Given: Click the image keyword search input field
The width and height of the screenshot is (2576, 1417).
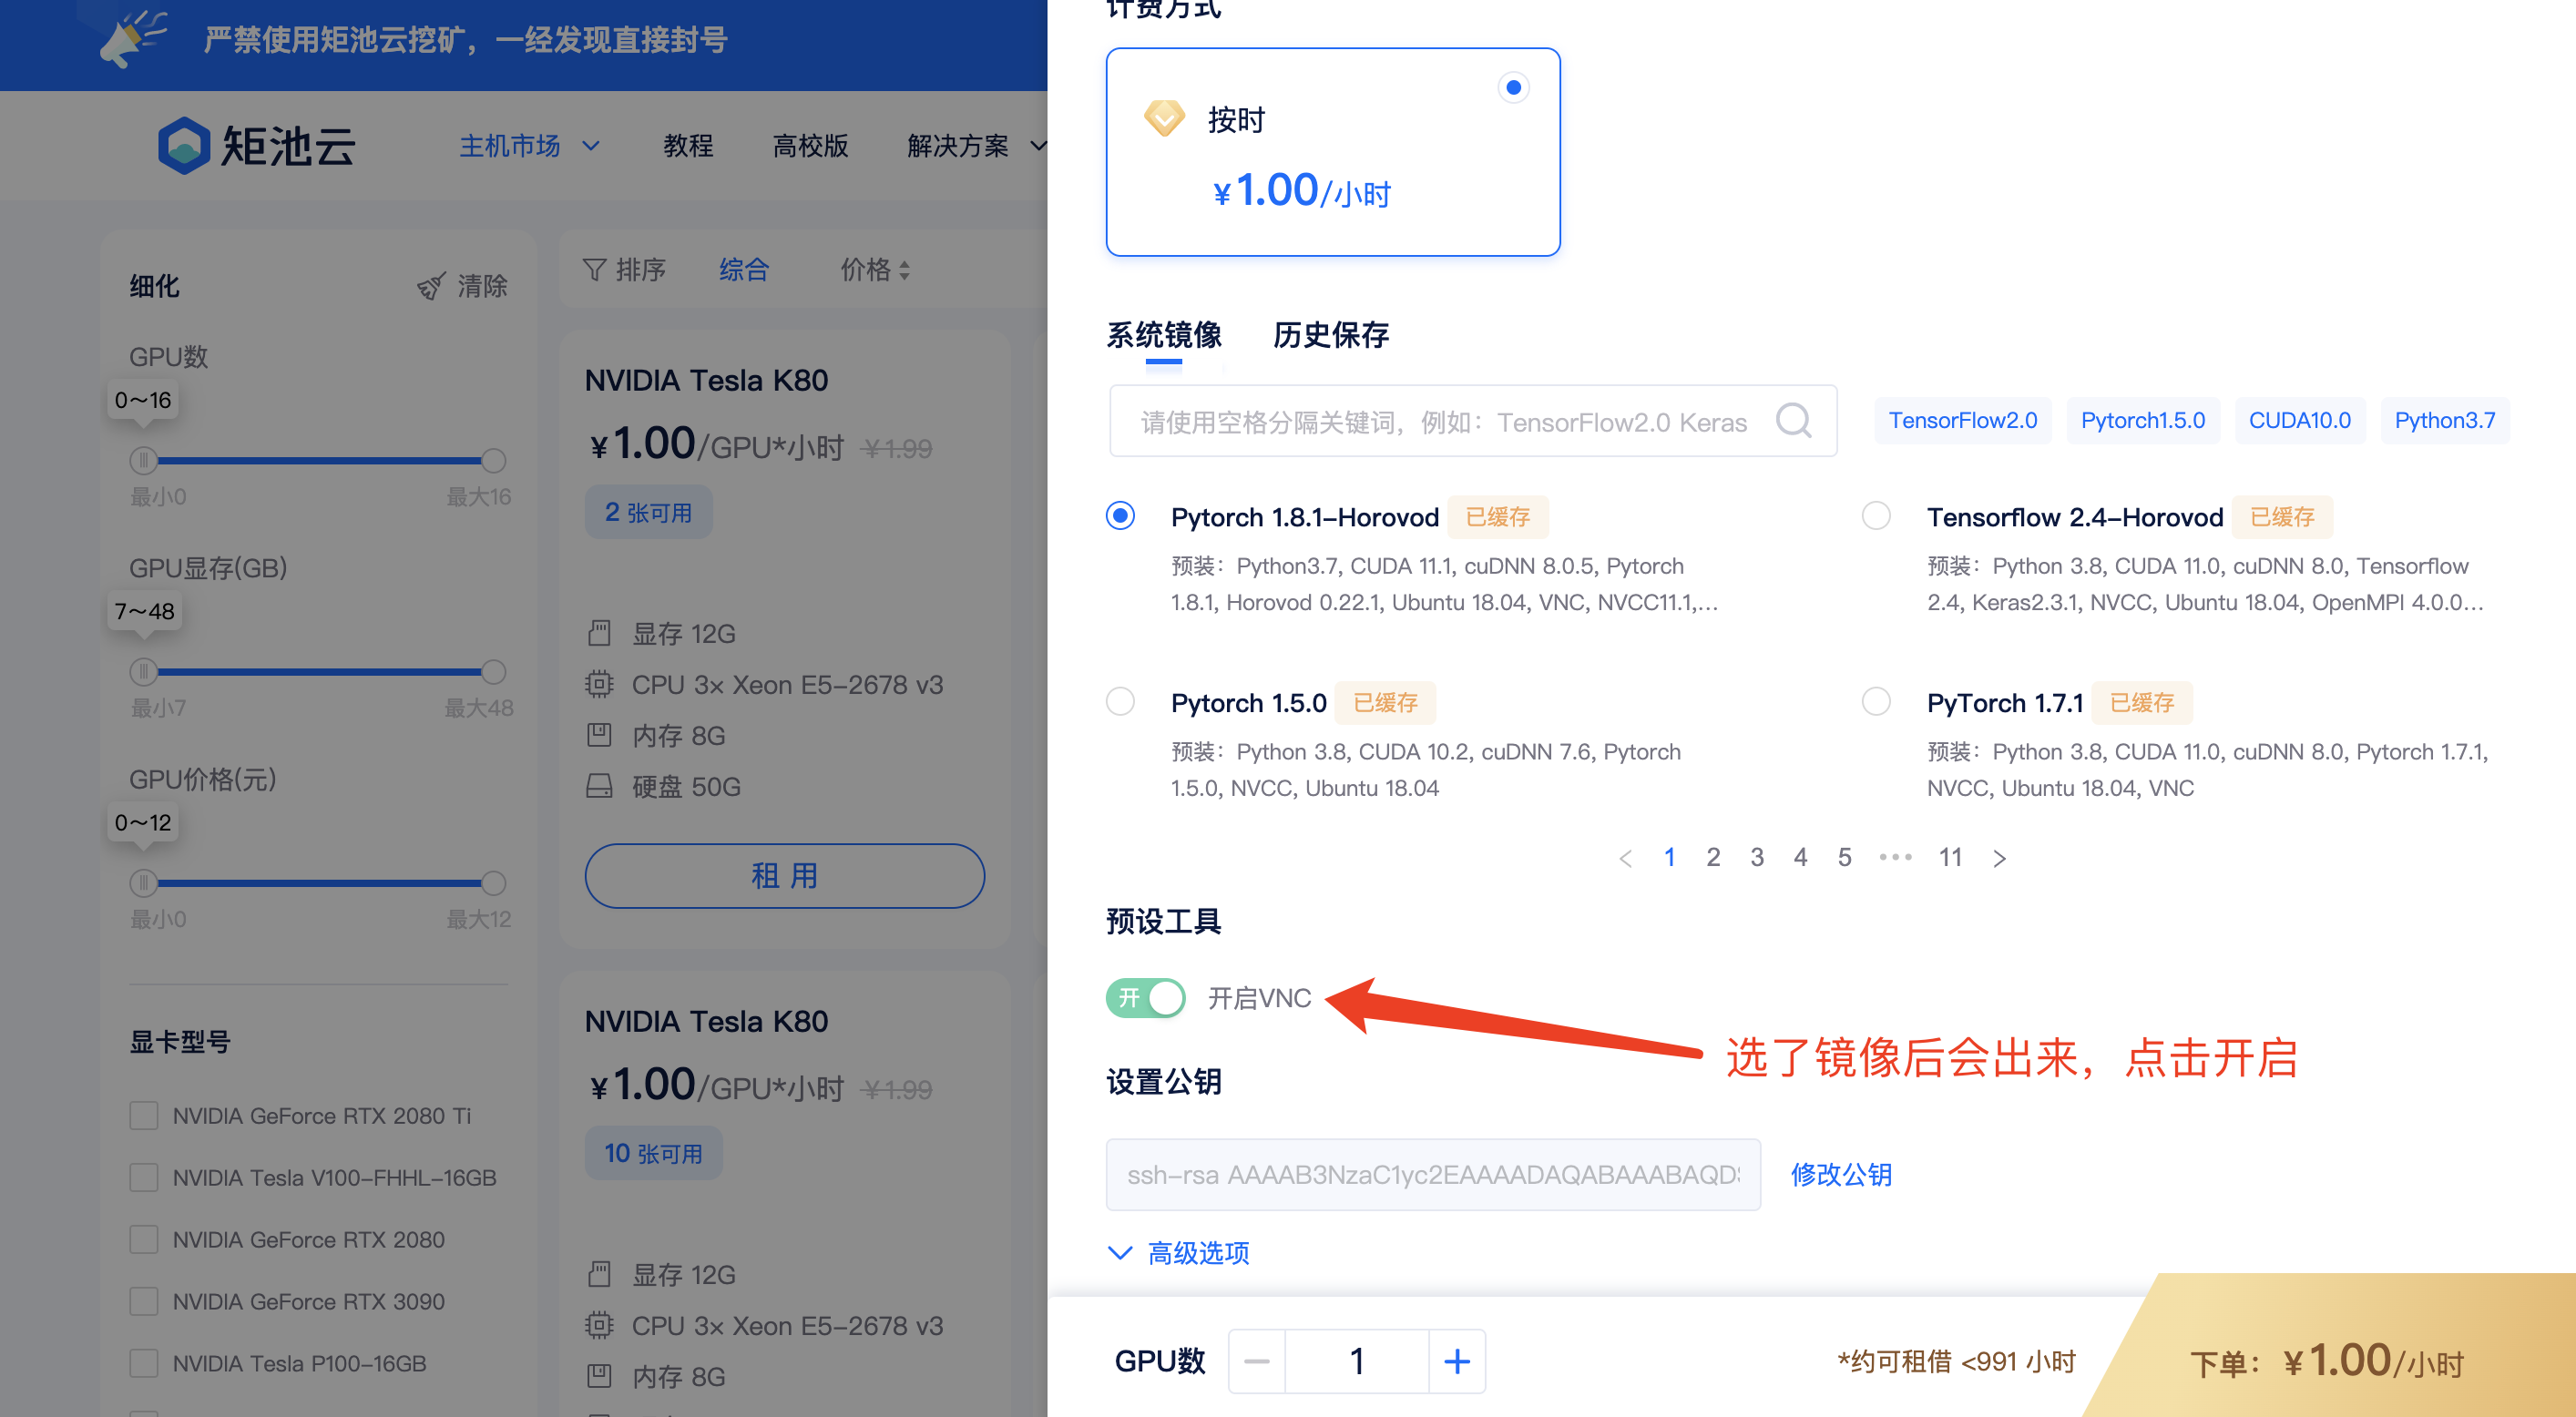Looking at the screenshot, I should pos(1442,421).
